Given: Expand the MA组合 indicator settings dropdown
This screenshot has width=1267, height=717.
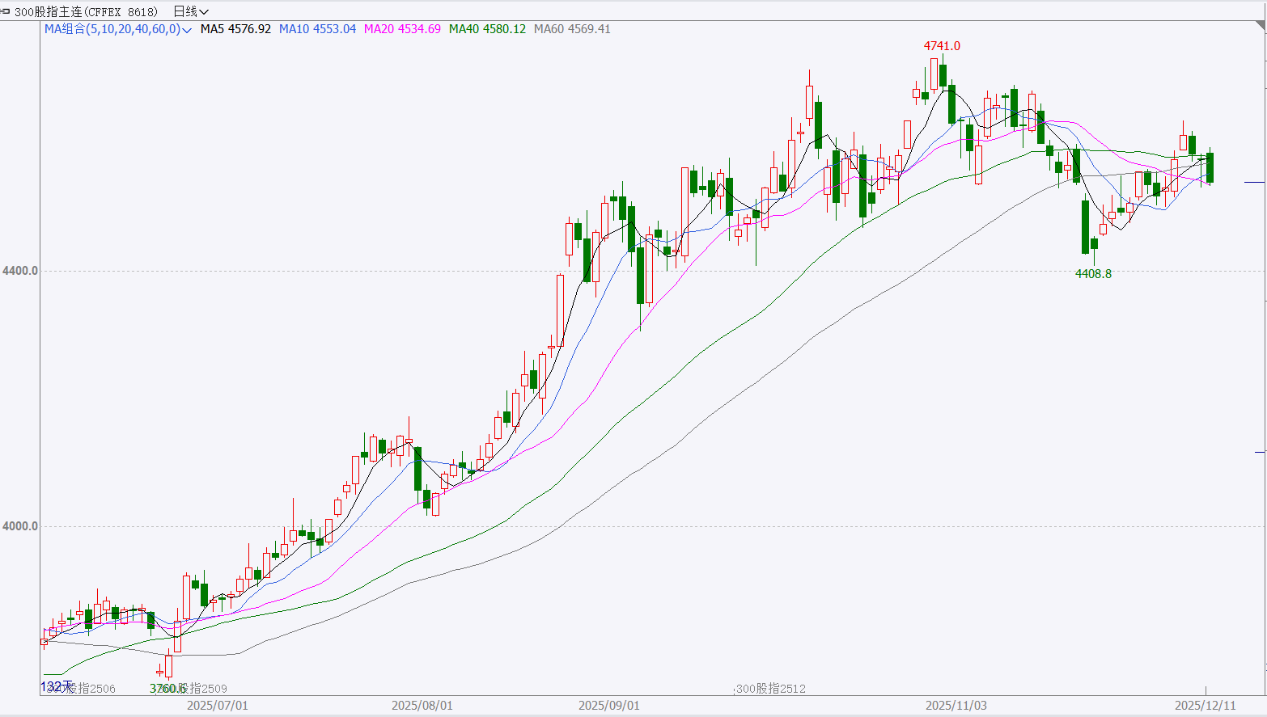Looking at the screenshot, I should coord(186,30).
